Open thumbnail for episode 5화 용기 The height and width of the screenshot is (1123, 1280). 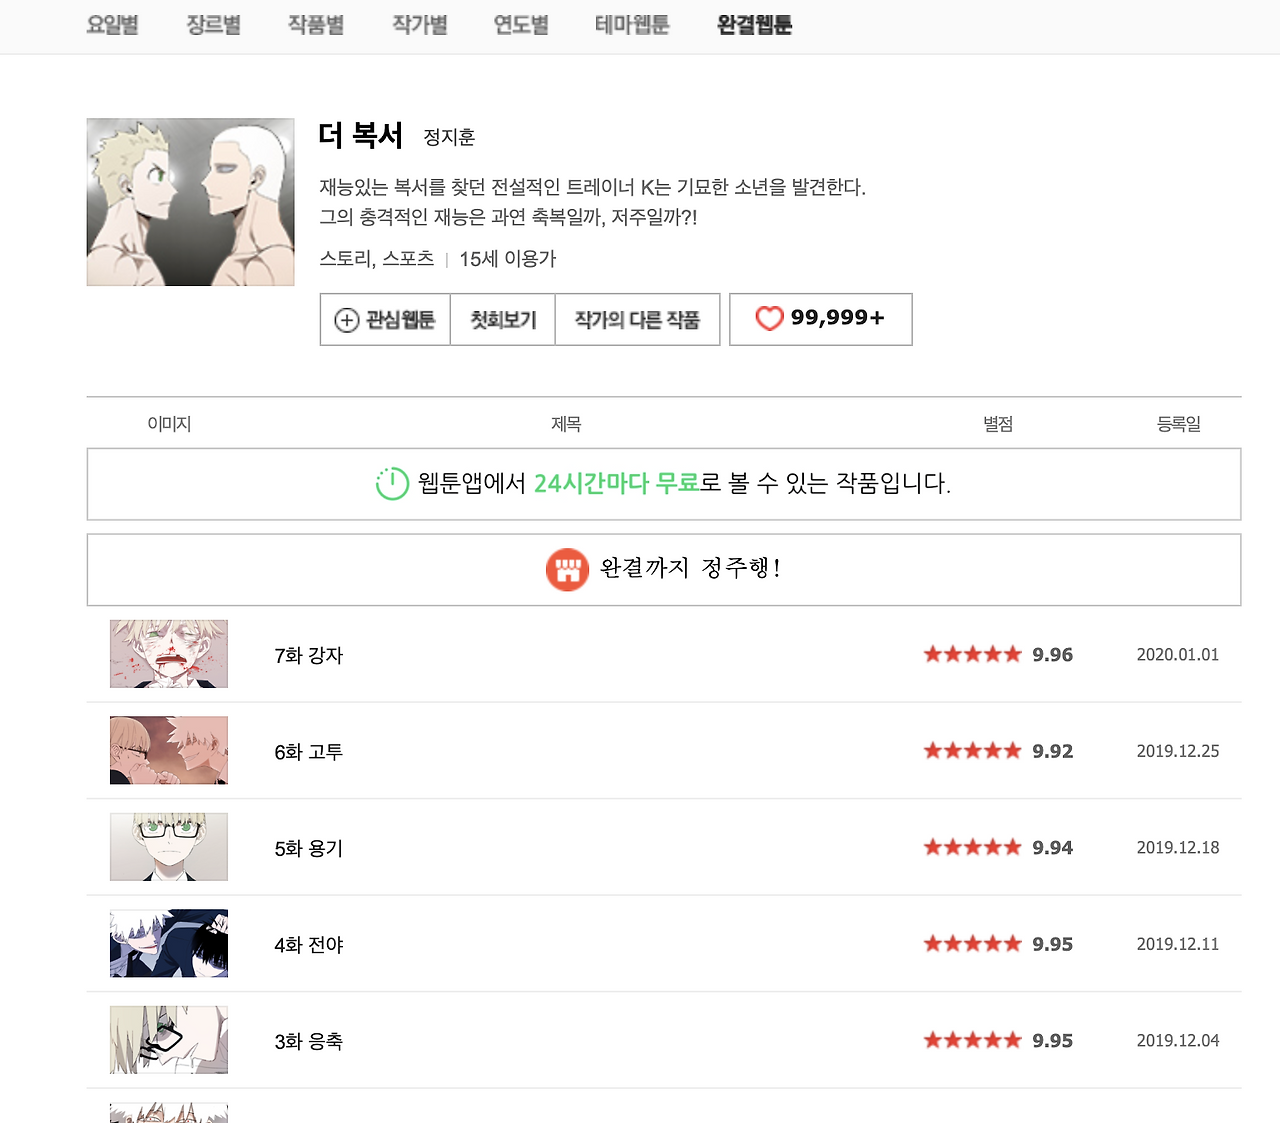(x=169, y=847)
